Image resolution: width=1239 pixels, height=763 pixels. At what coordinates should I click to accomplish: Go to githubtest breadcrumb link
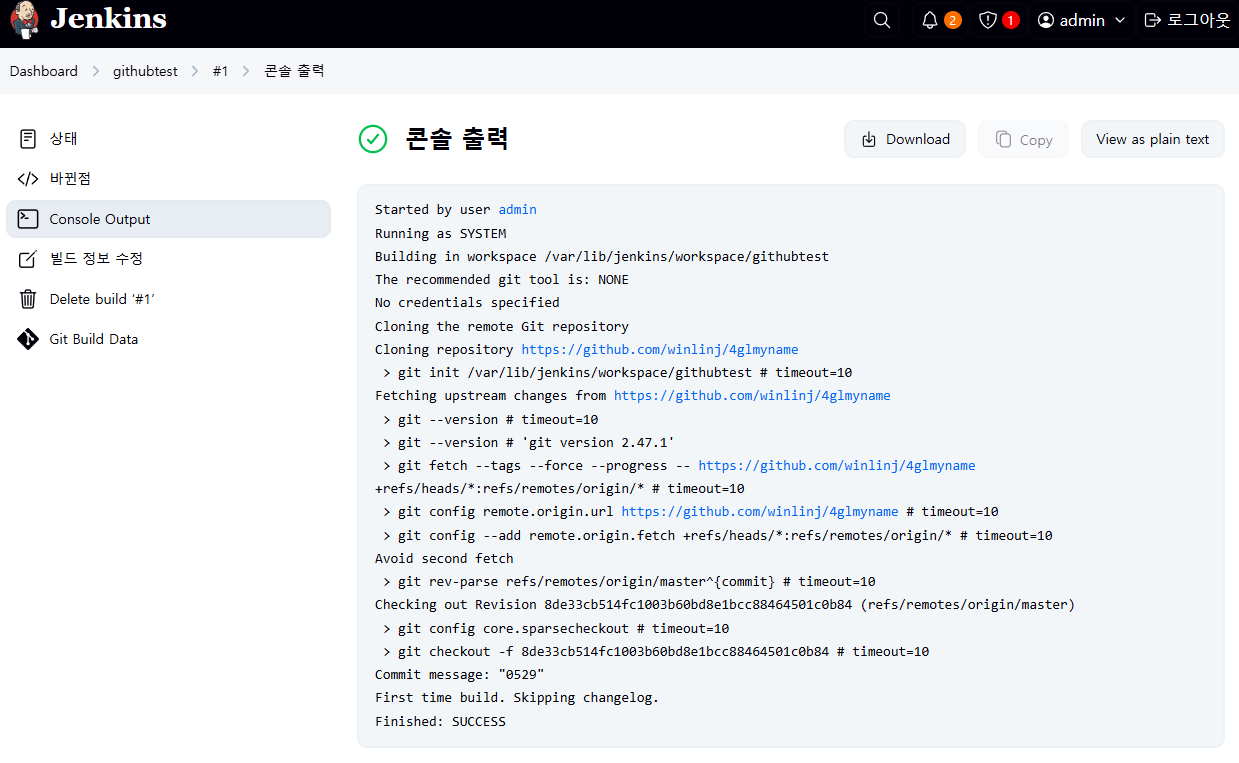pos(145,71)
